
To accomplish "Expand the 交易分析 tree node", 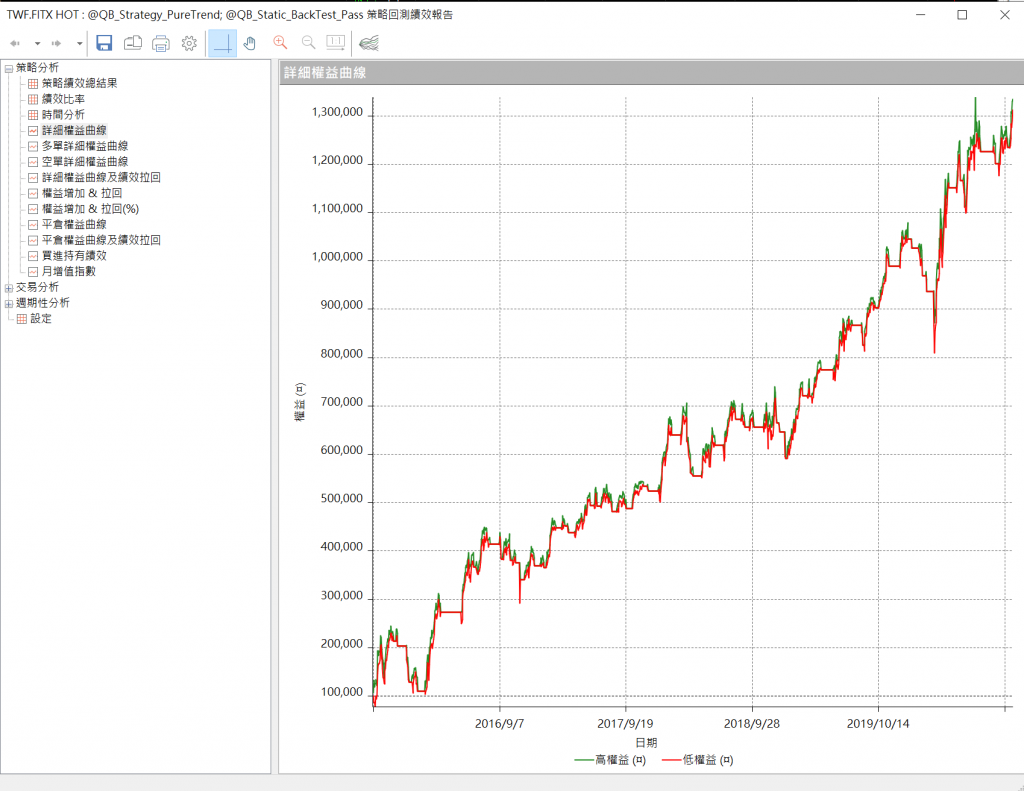I will tap(9, 287).
